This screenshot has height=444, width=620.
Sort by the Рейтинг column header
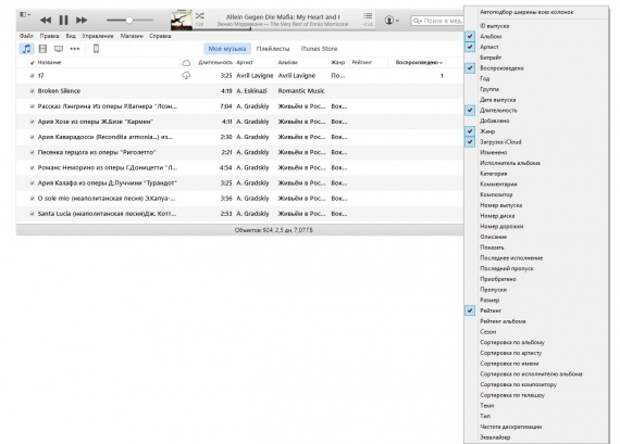[362, 62]
